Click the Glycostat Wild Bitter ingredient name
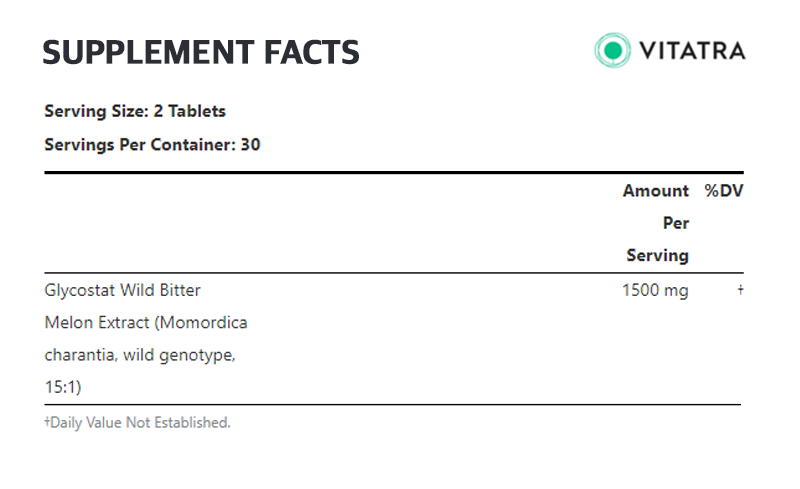This screenshot has width=800, height=489. click(122, 290)
